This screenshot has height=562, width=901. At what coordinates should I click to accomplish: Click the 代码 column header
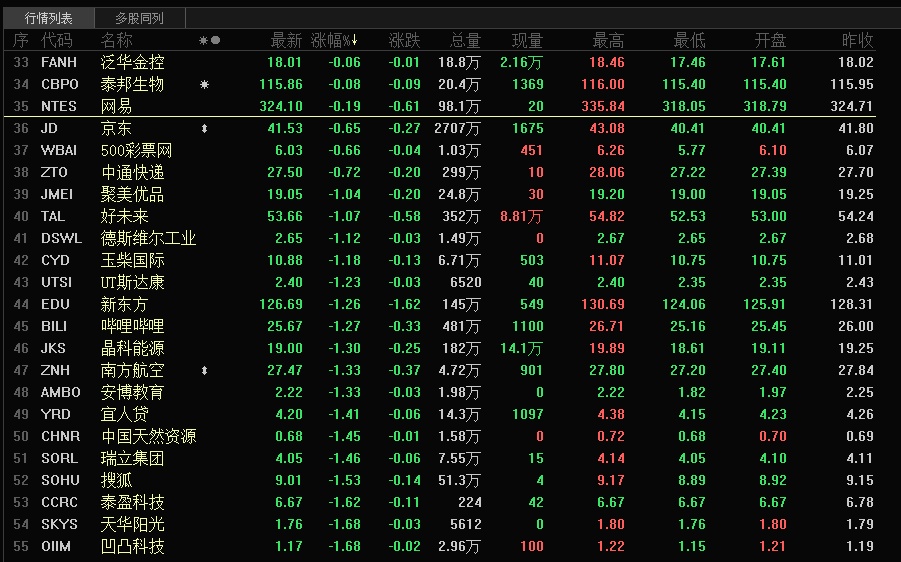pyautogui.click(x=57, y=40)
